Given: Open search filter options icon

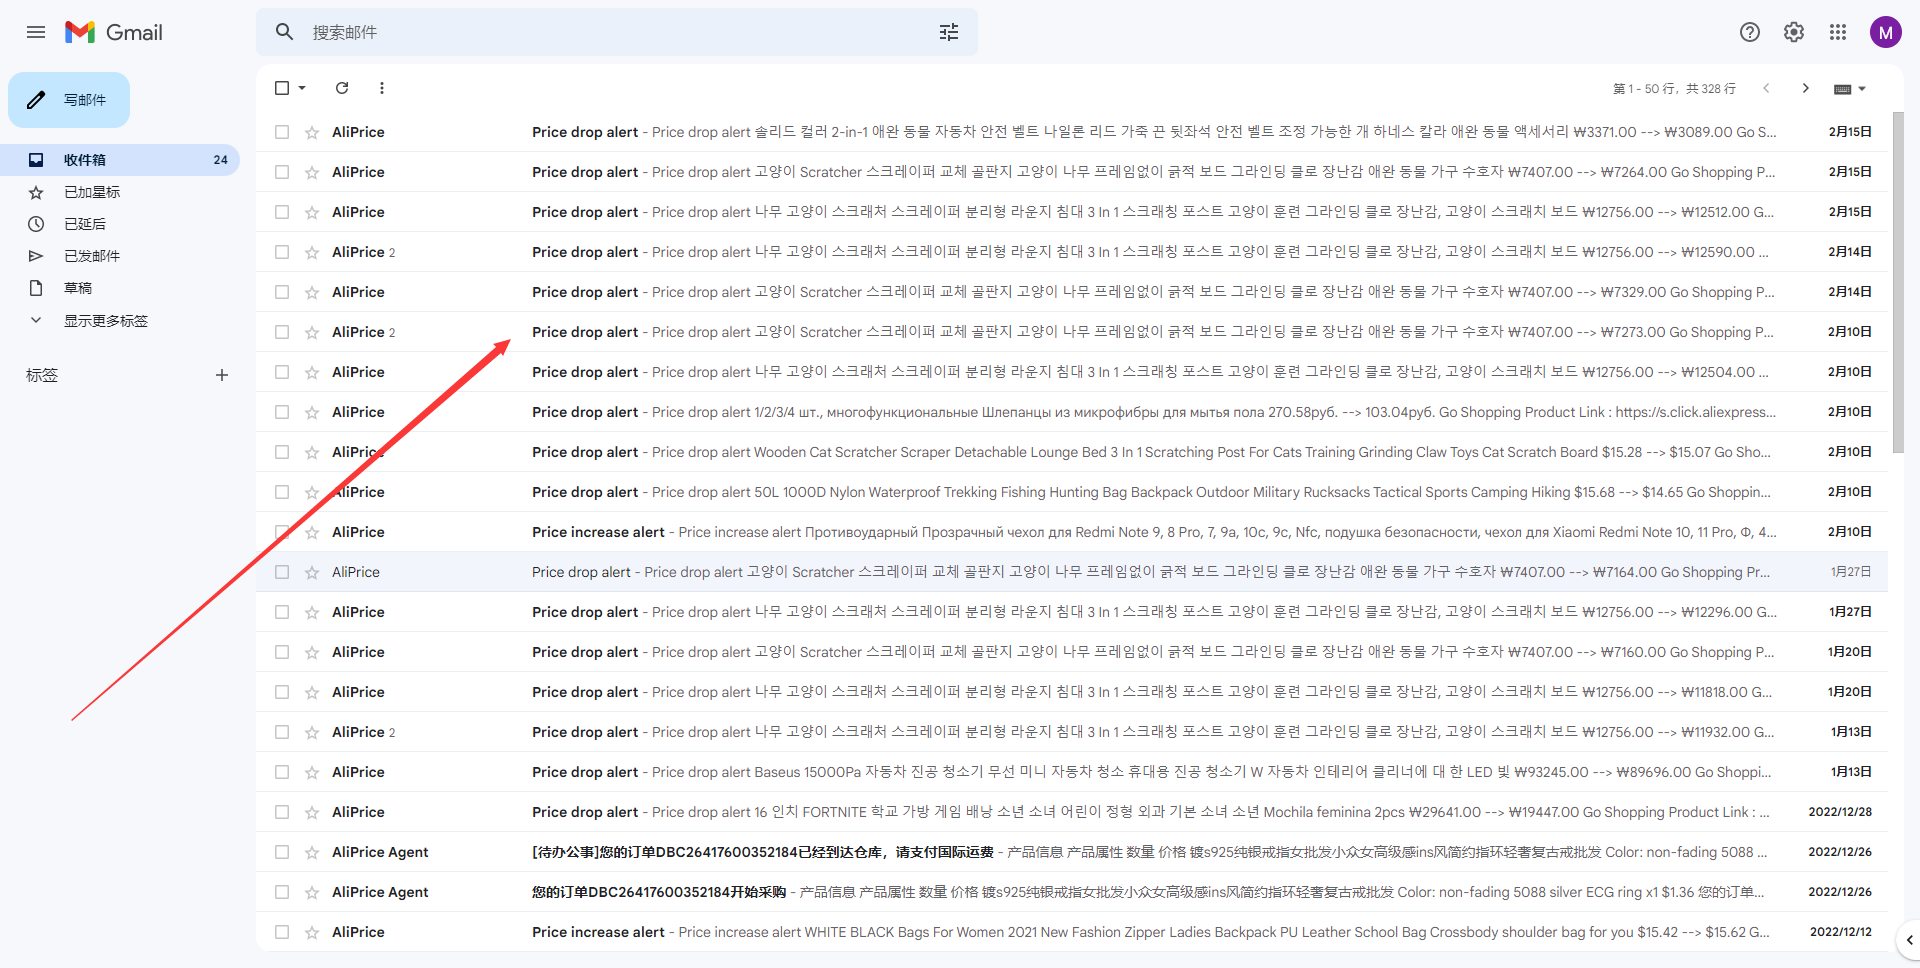Looking at the screenshot, I should click(949, 32).
